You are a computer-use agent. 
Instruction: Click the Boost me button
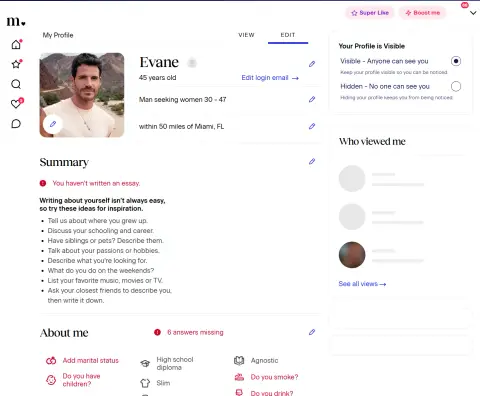pyautogui.click(x=422, y=13)
